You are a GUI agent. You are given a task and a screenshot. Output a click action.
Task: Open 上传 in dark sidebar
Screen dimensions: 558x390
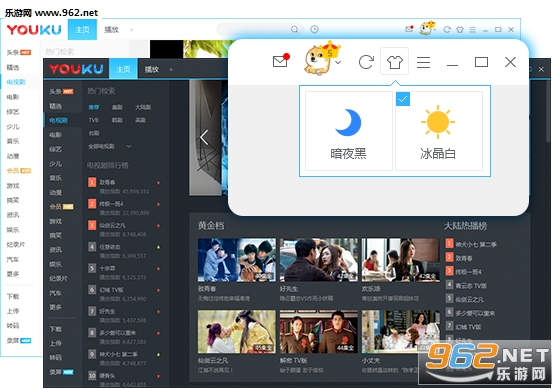click(56, 343)
